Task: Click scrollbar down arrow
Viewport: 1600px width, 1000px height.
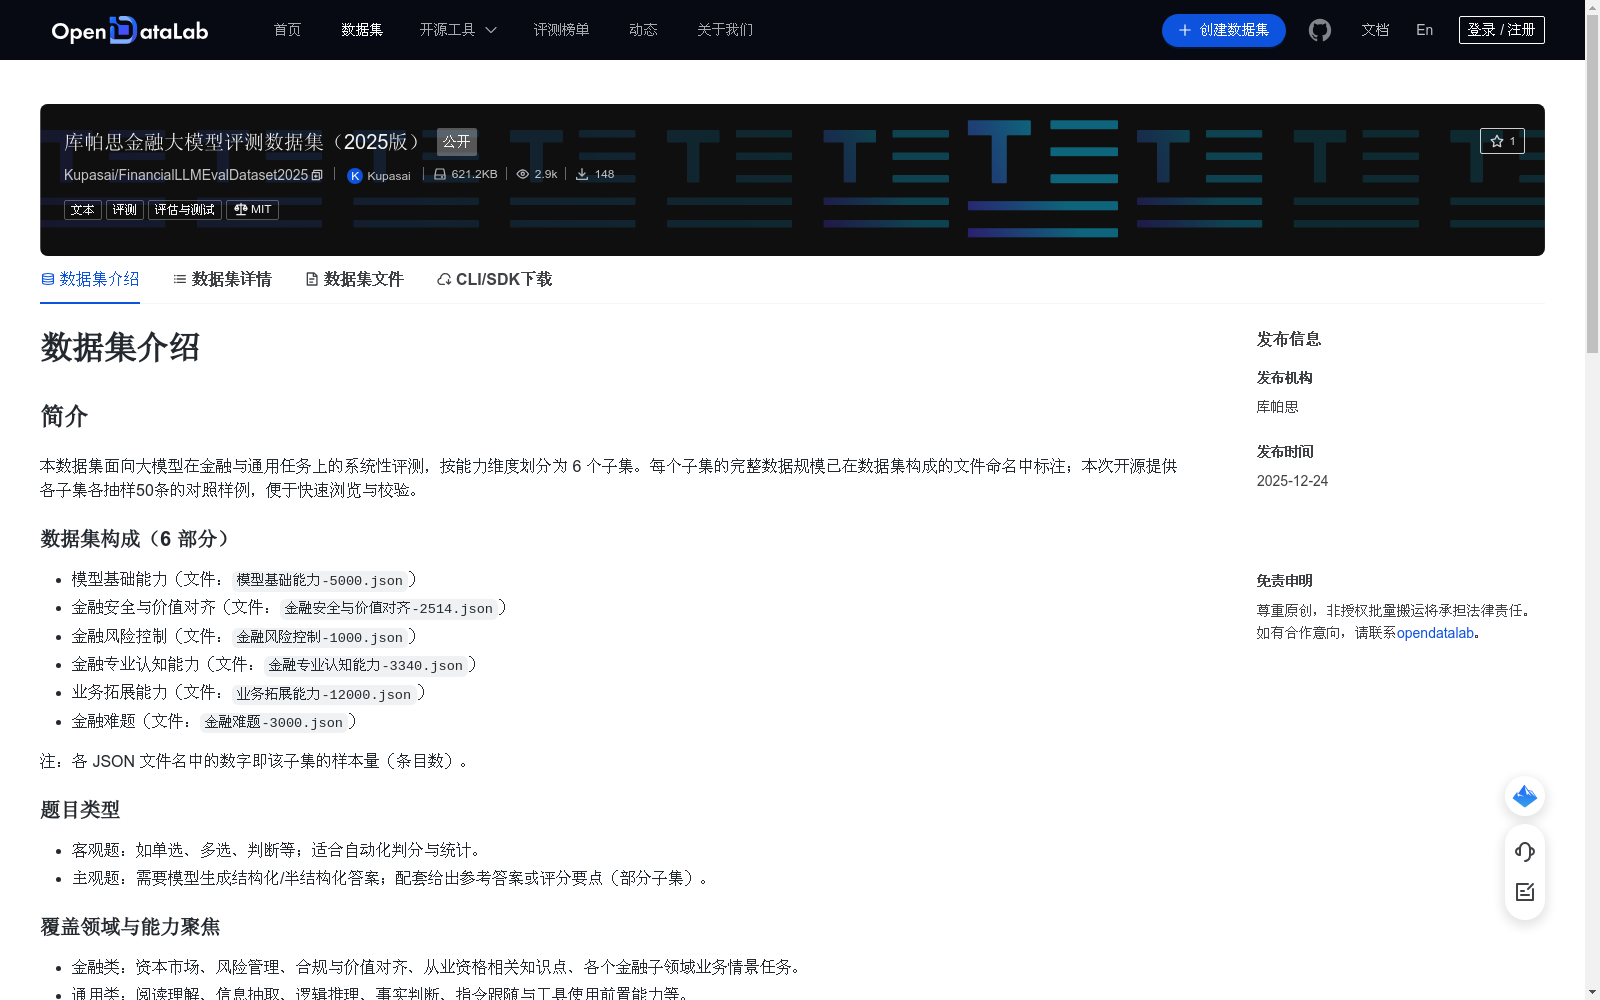Action: pos(1592,992)
